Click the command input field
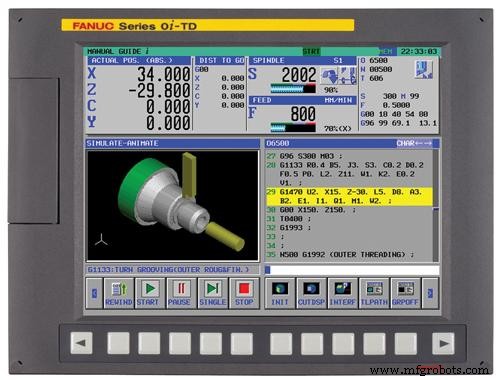This screenshot has width=500, height=380. [352, 270]
